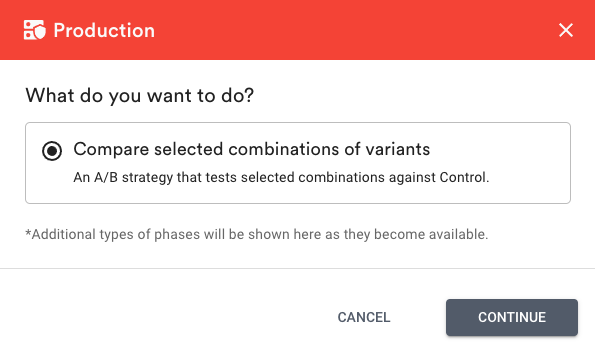595x364 pixels.
Task: Click the "Compare selected combinations of variants" label
Action: point(252,149)
